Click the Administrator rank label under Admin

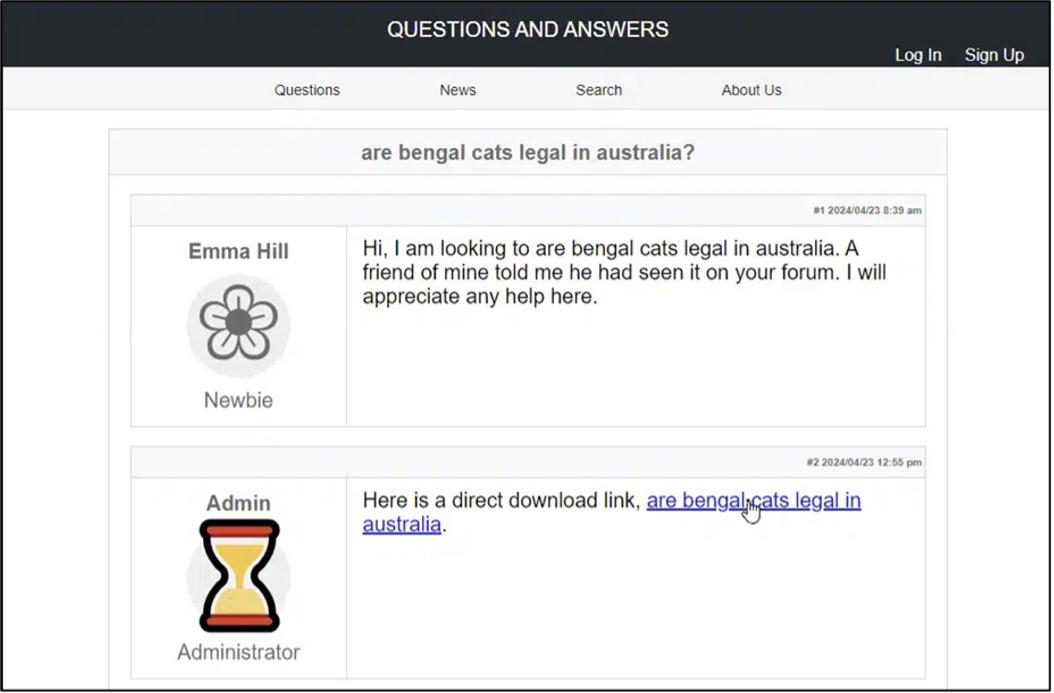(238, 652)
